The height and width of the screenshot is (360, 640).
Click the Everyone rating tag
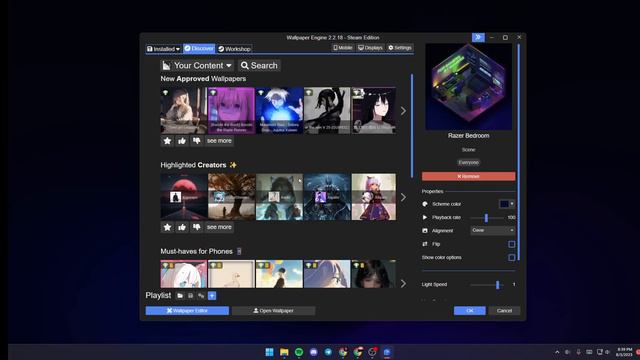pos(469,162)
